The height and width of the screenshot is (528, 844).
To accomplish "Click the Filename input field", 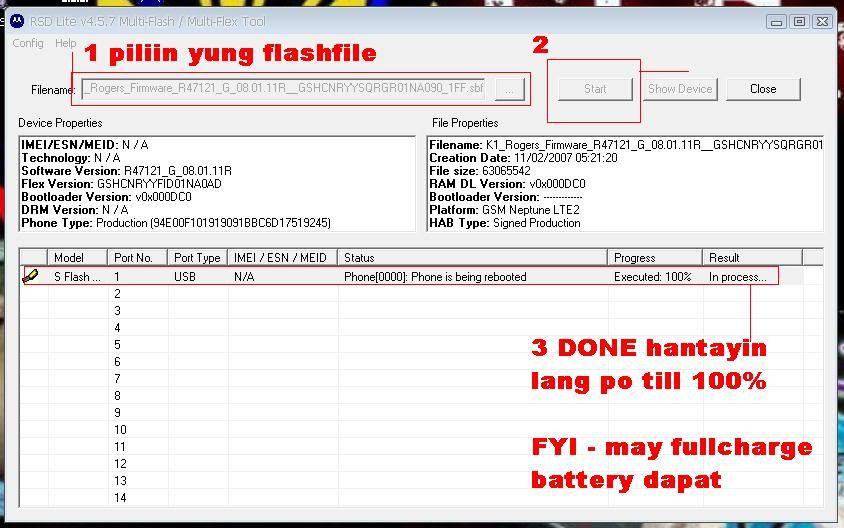I will coord(284,89).
